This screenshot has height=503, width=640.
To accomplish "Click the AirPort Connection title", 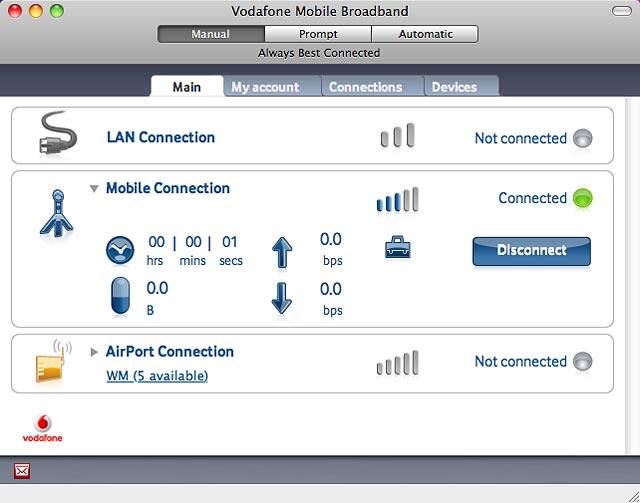I will [x=170, y=352].
